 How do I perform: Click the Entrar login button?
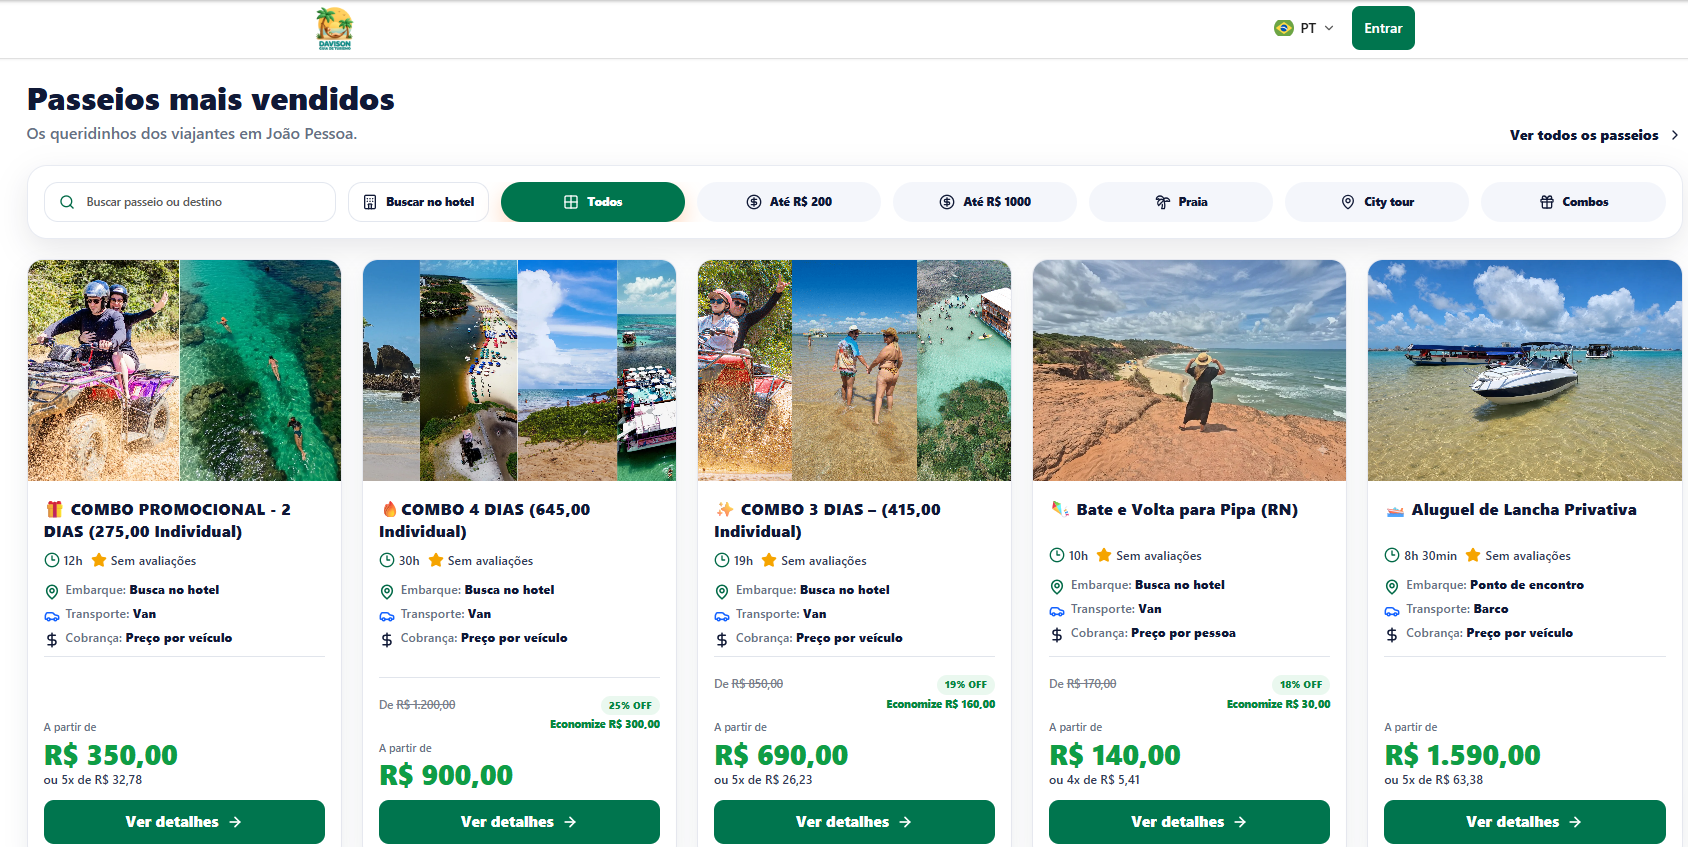point(1383,28)
